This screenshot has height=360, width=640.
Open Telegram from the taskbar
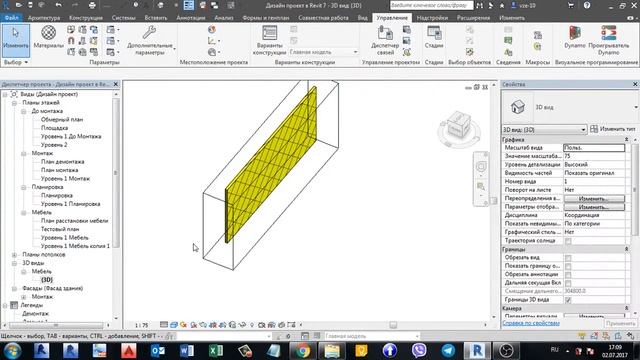pyautogui.click(x=448, y=351)
